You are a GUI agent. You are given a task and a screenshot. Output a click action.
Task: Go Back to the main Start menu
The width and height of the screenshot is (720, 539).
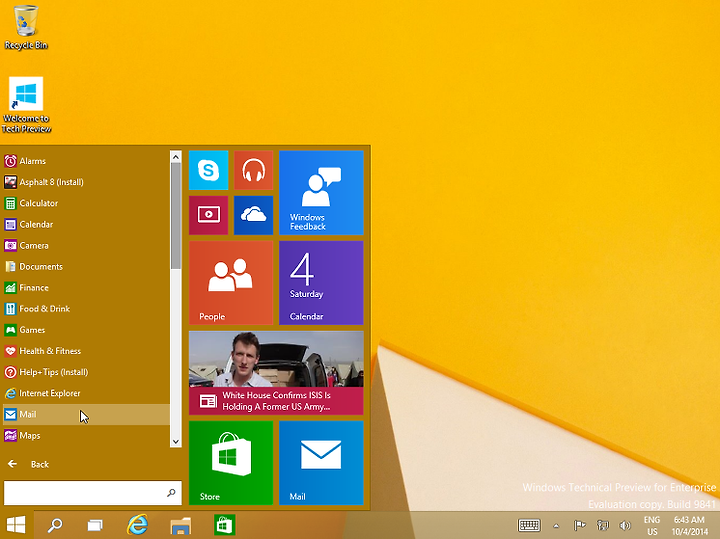(28, 464)
